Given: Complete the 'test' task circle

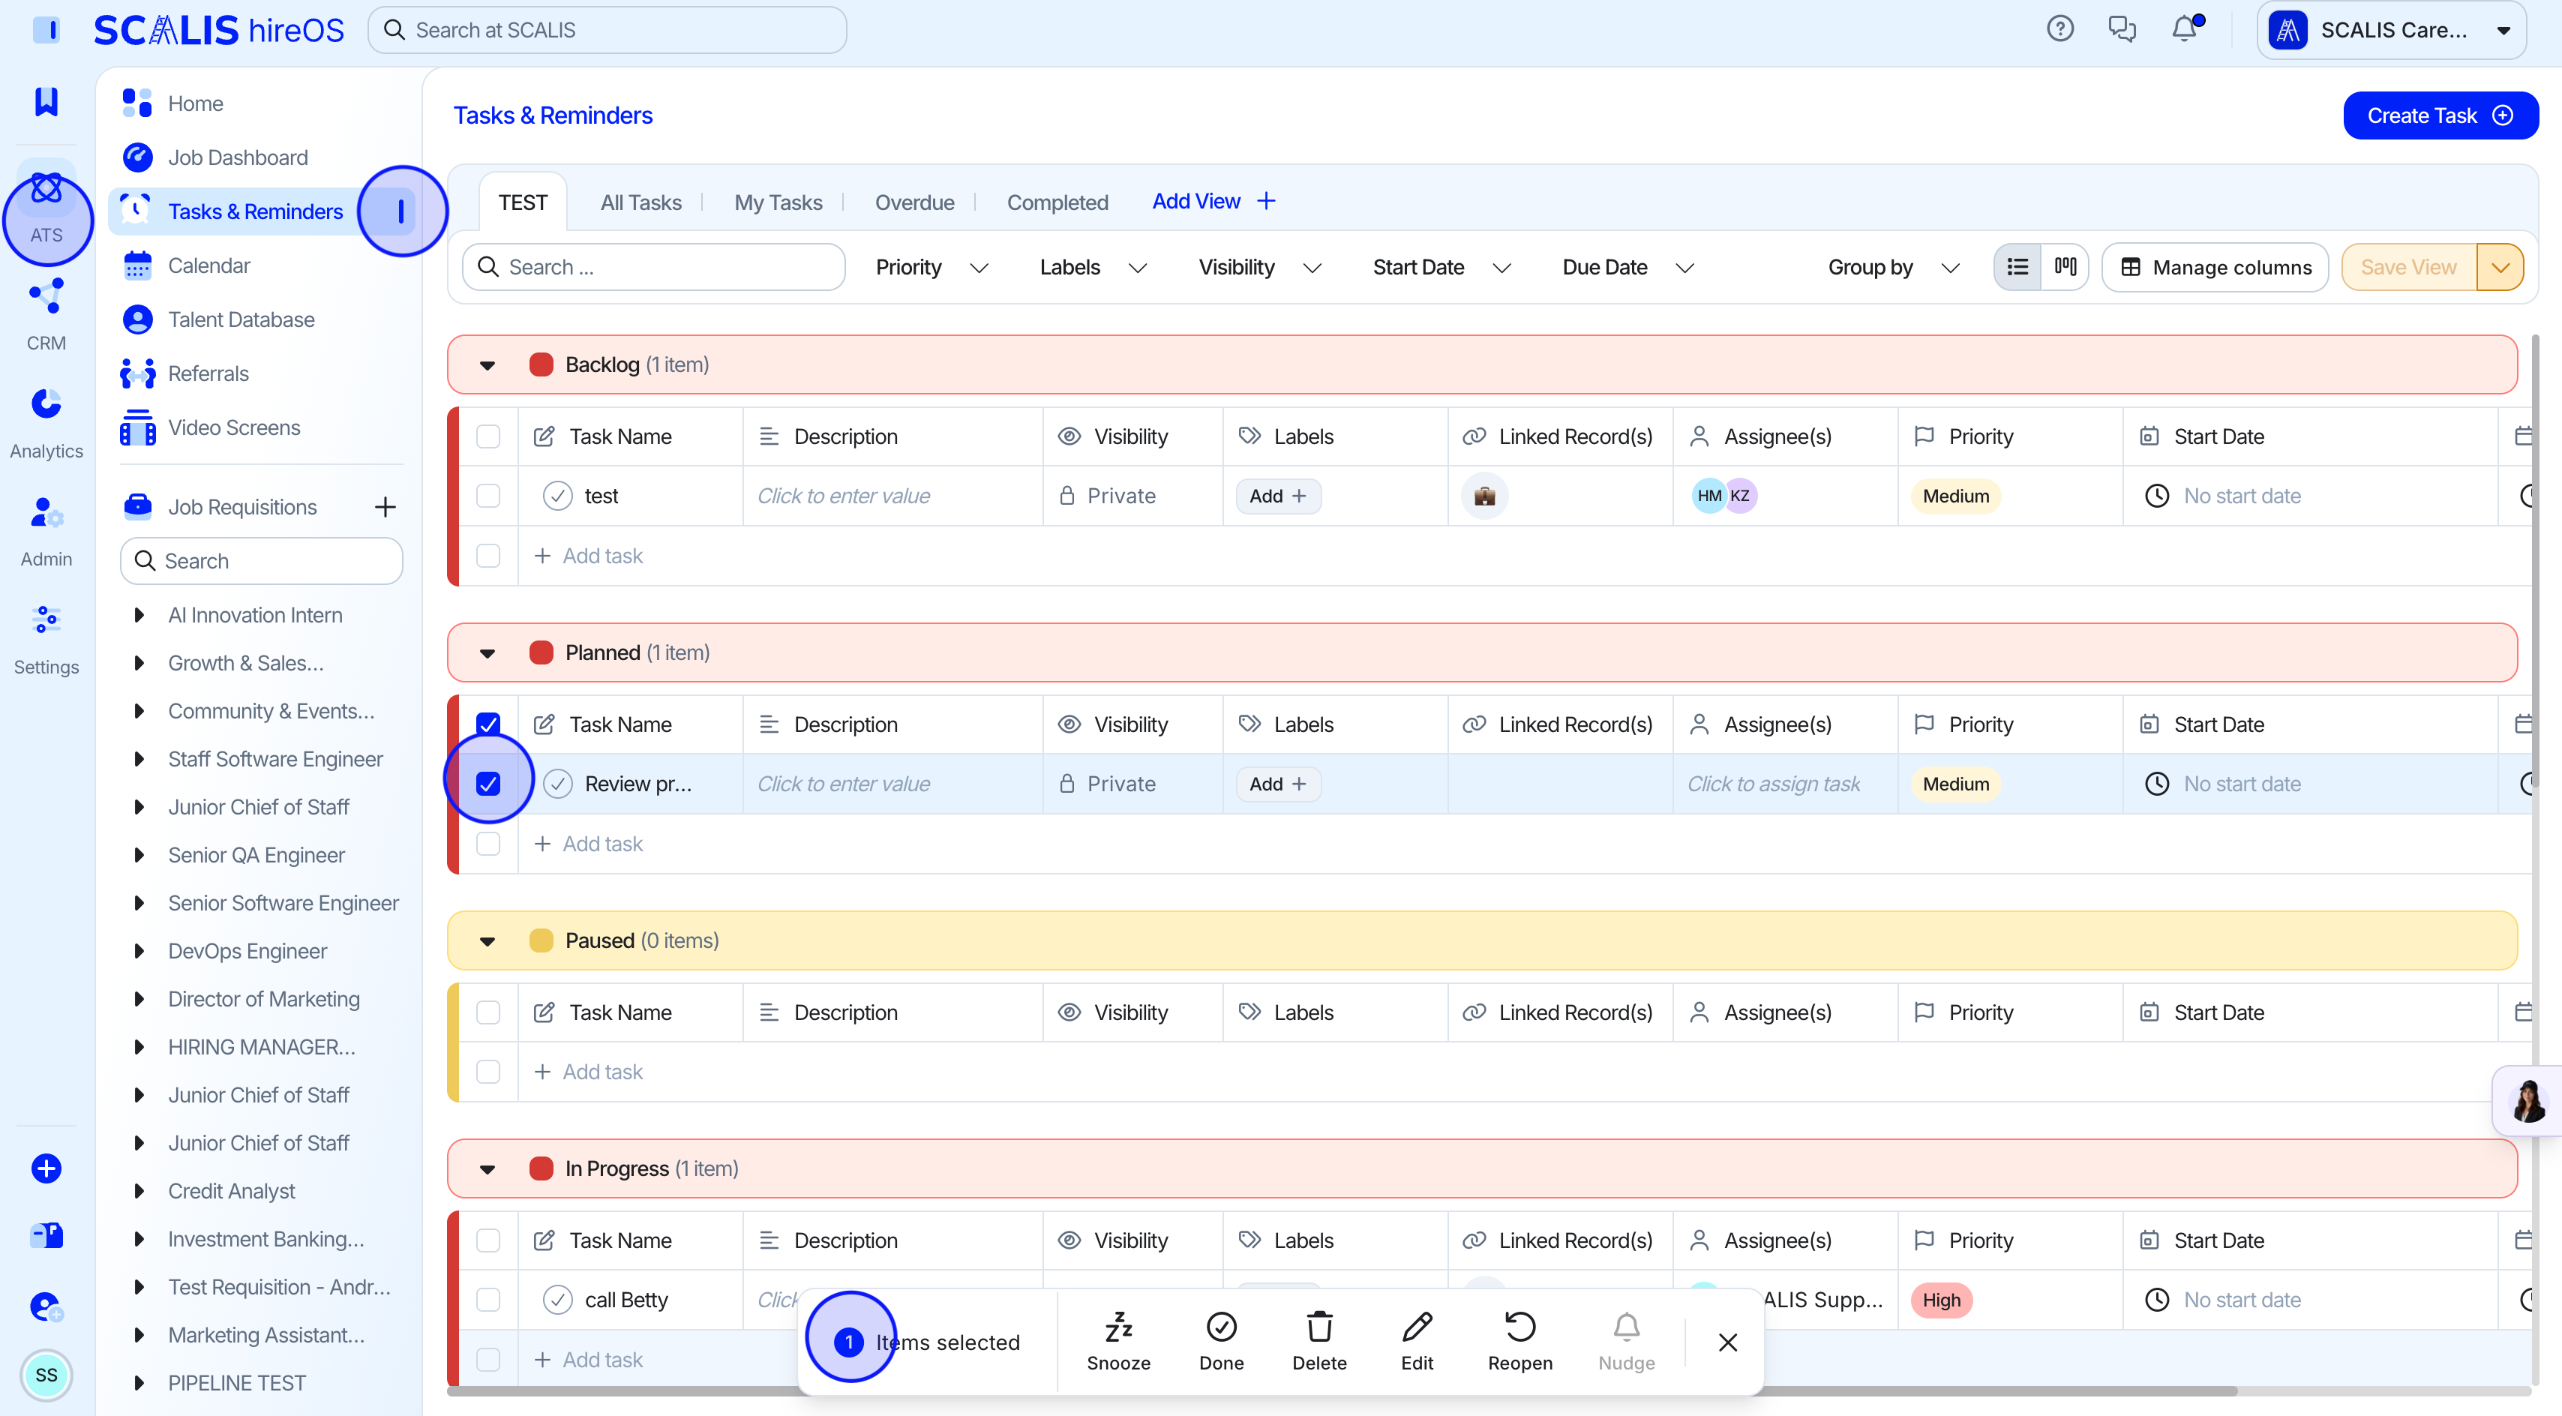Looking at the screenshot, I should point(557,496).
